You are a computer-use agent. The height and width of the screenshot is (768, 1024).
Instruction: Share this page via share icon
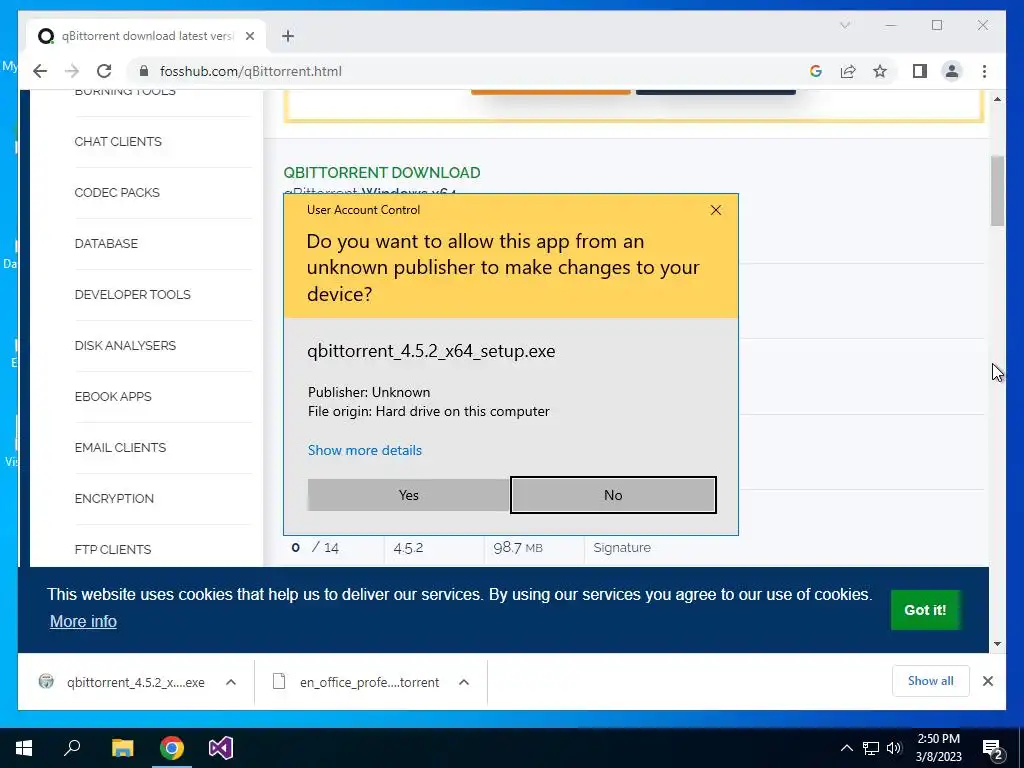coord(848,71)
